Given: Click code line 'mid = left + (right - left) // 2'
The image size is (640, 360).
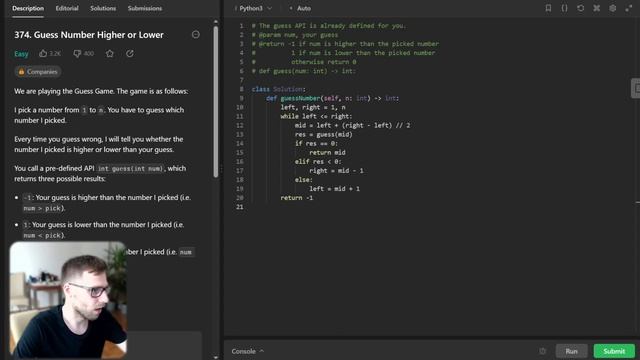Looking at the screenshot, I should coord(352,125).
